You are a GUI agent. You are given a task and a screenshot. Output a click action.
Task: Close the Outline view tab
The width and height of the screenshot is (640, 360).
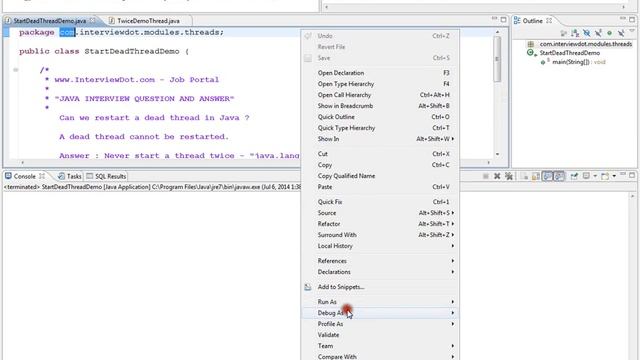tap(549, 20)
